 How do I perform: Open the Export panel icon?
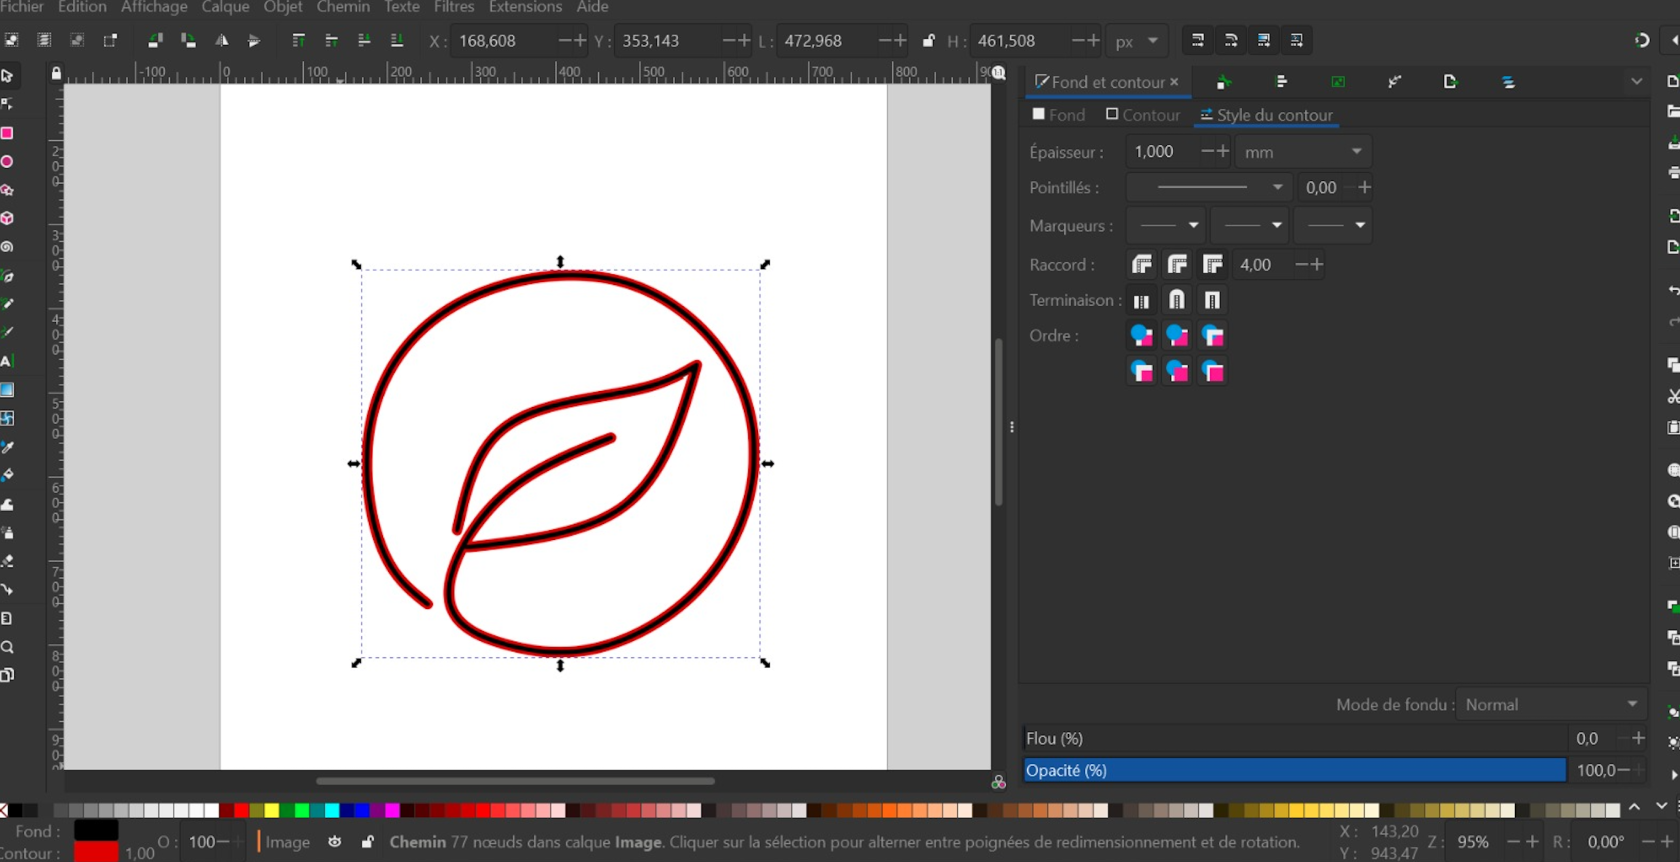(1450, 81)
